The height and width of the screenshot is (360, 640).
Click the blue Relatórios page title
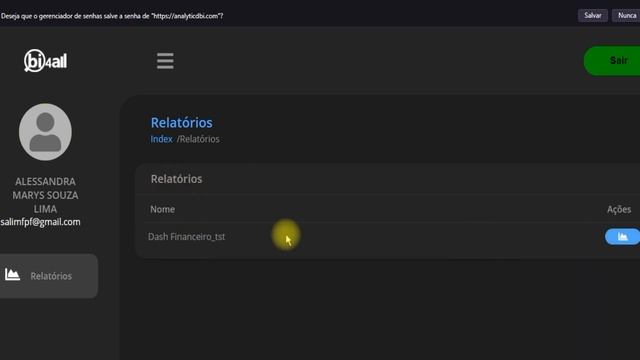(182, 122)
